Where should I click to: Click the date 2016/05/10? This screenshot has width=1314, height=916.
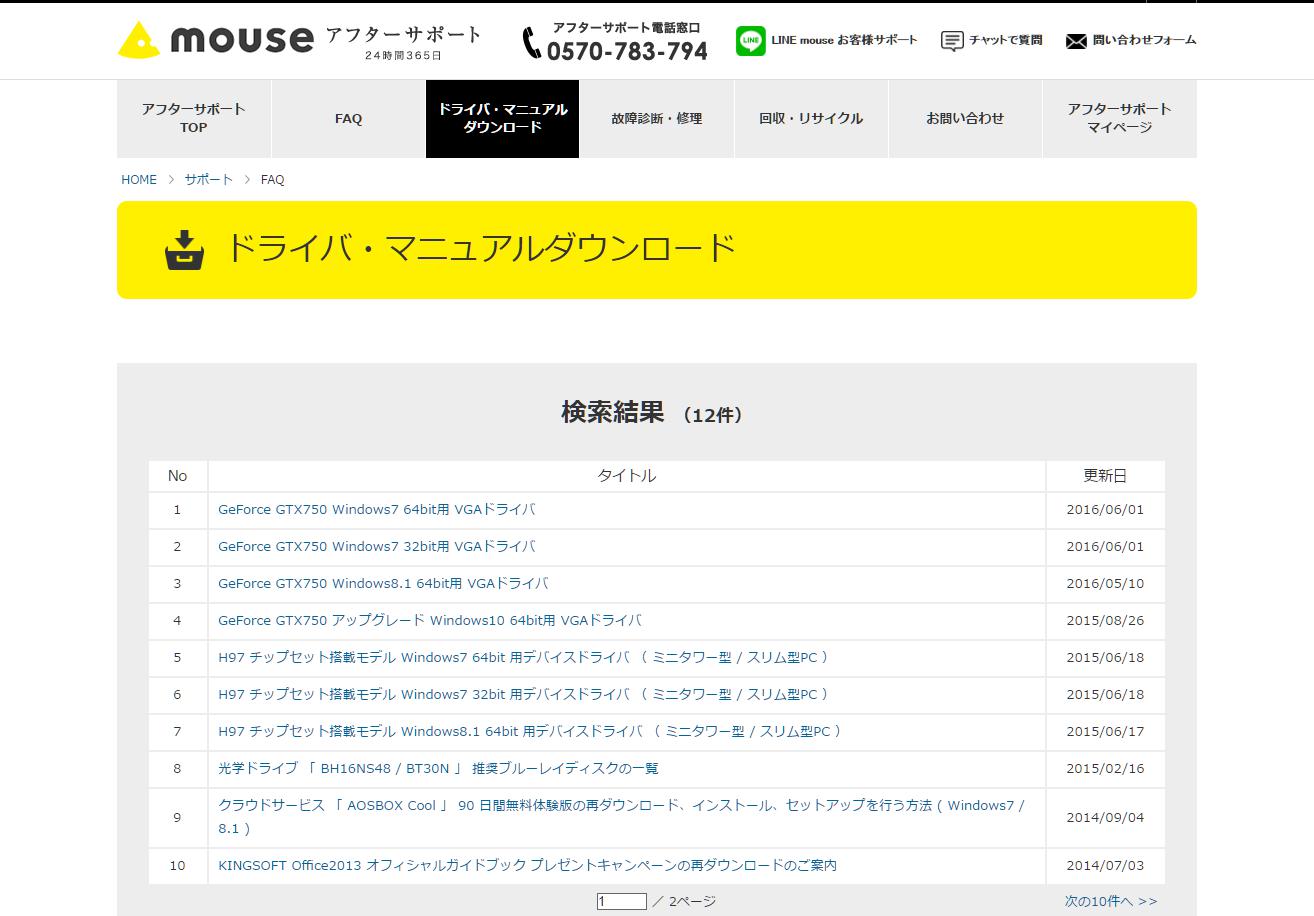pyautogui.click(x=1105, y=584)
